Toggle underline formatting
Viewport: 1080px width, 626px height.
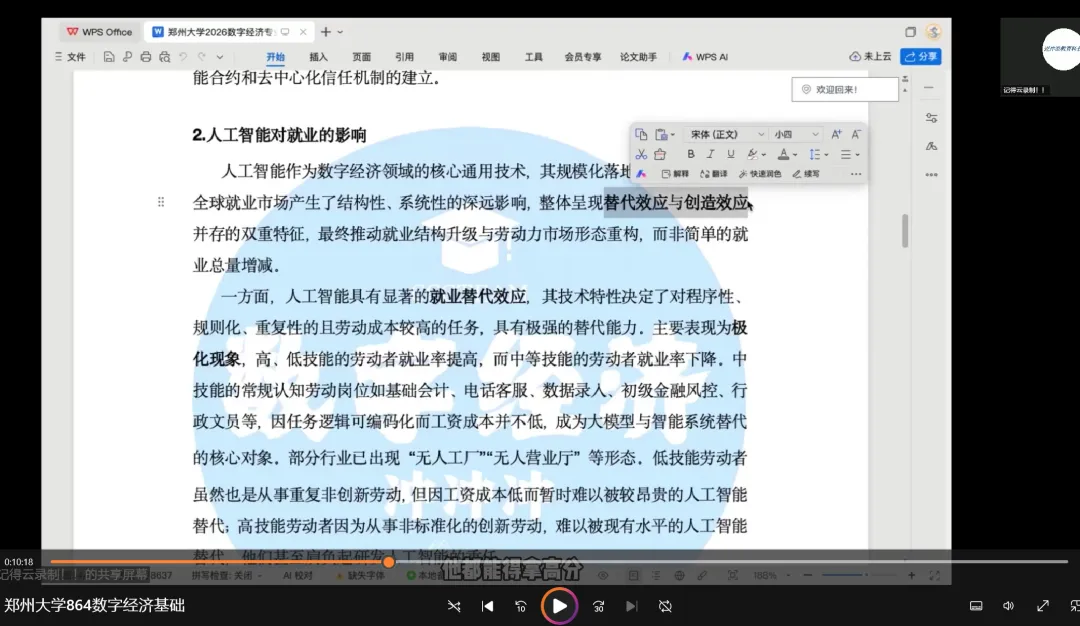click(730, 154)
